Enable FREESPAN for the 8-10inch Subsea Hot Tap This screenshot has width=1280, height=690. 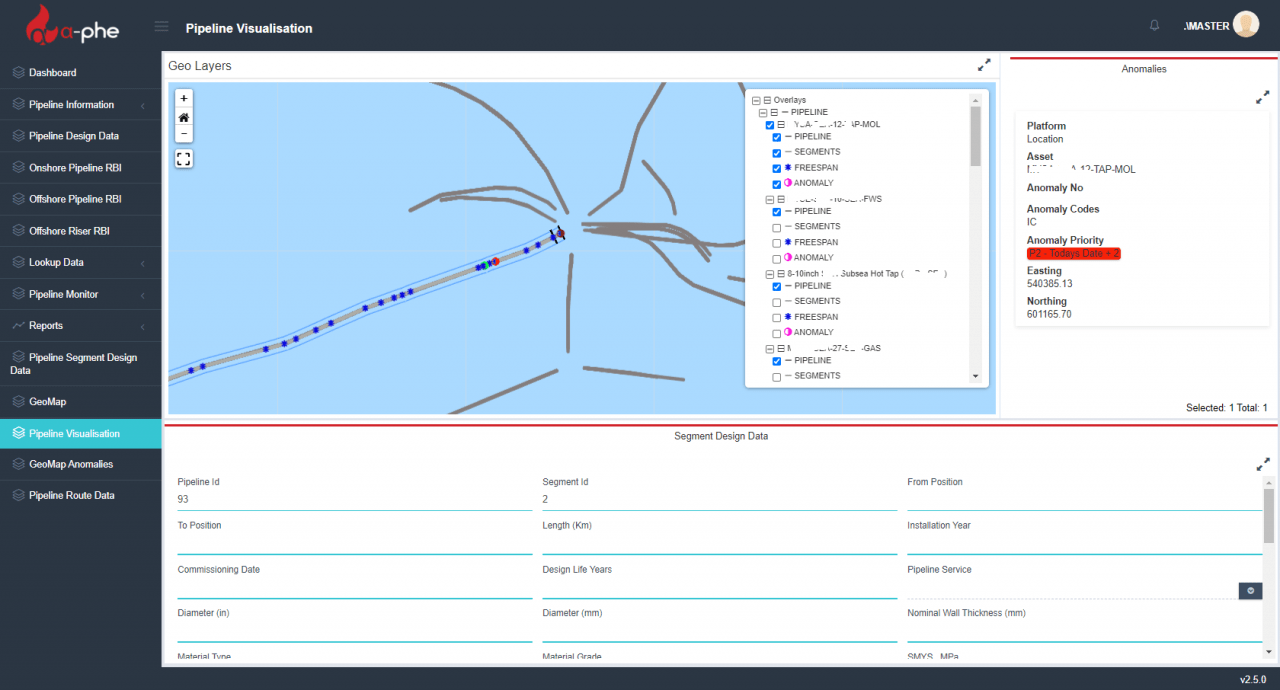pos(776,316)
